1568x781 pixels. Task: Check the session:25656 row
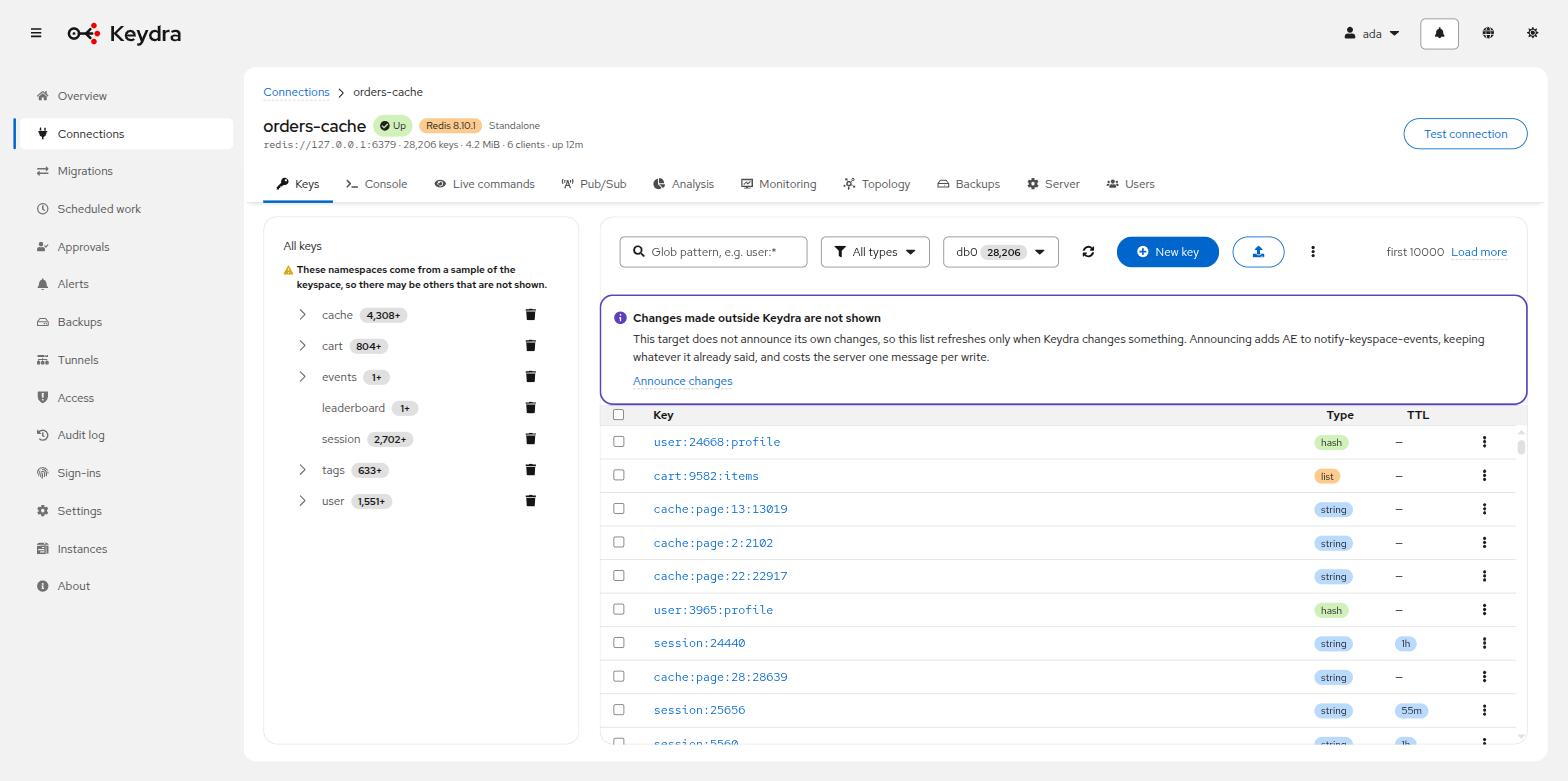(x=618, y=709)
